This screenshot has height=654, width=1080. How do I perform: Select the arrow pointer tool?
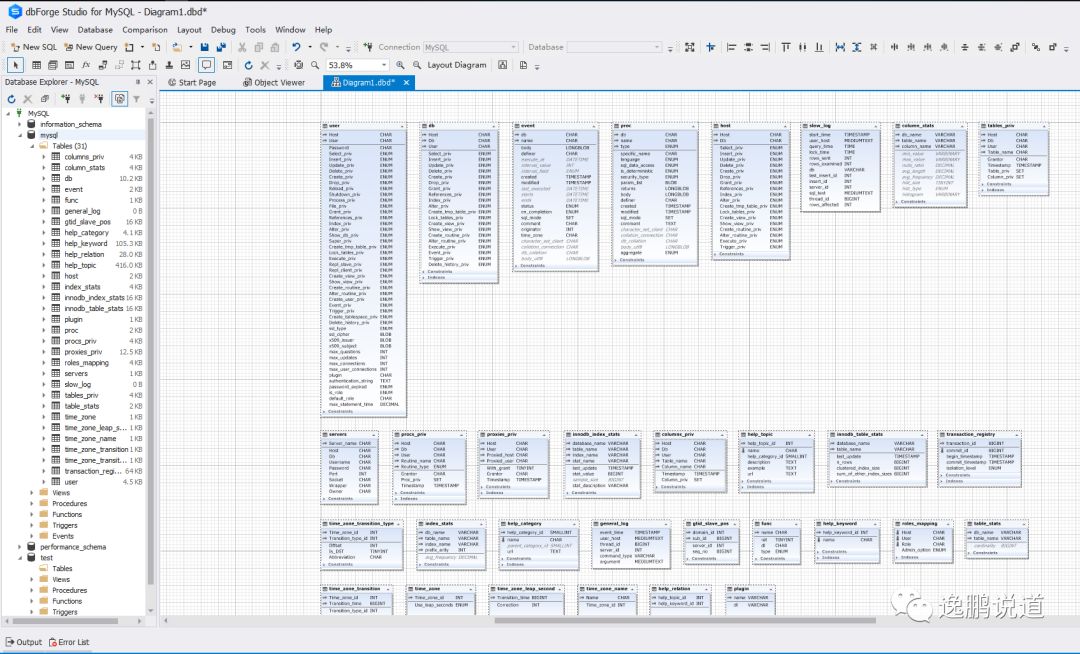[14, 65]
